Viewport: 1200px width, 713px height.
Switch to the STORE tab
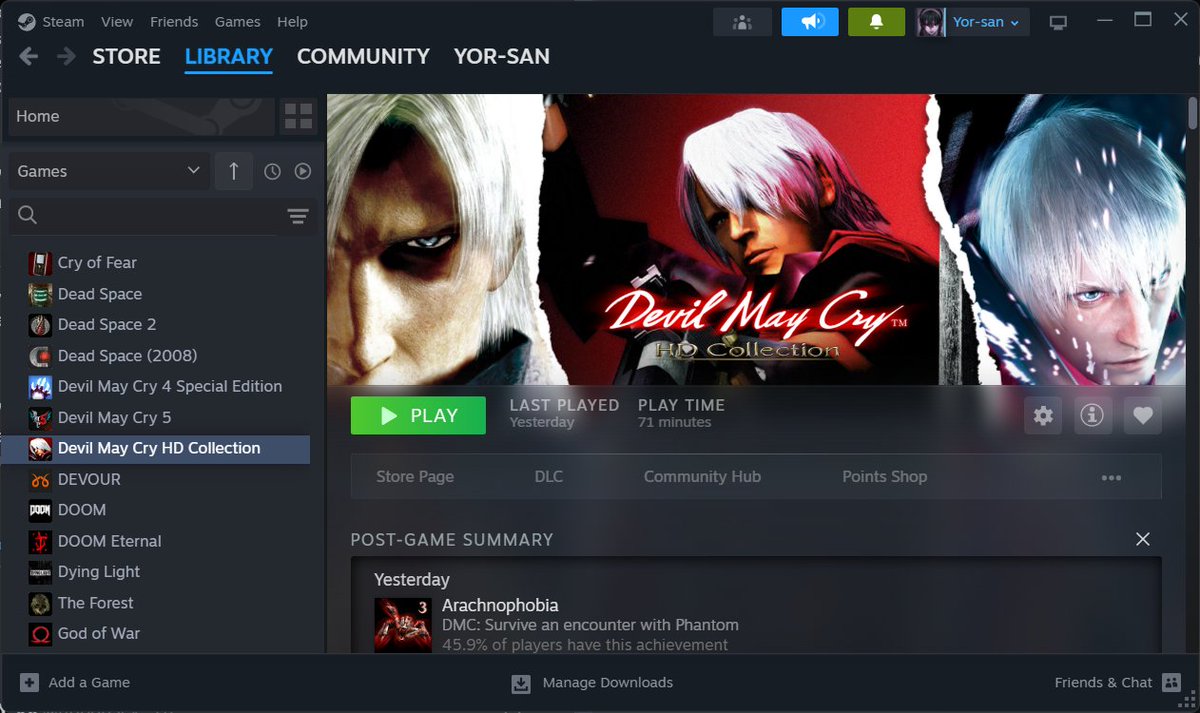126,57
